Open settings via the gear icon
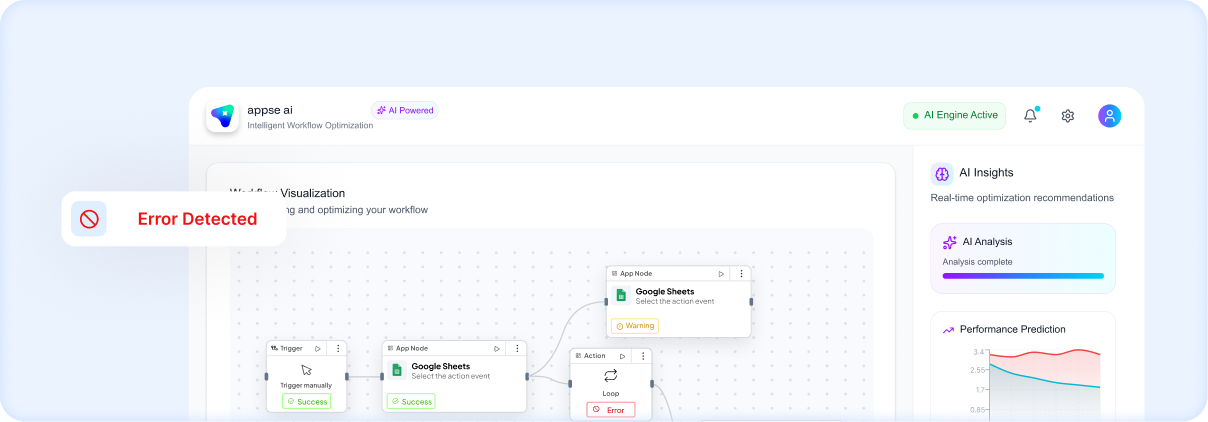1208x422 pixels. pyautogui.click(x=1068, y=116)
